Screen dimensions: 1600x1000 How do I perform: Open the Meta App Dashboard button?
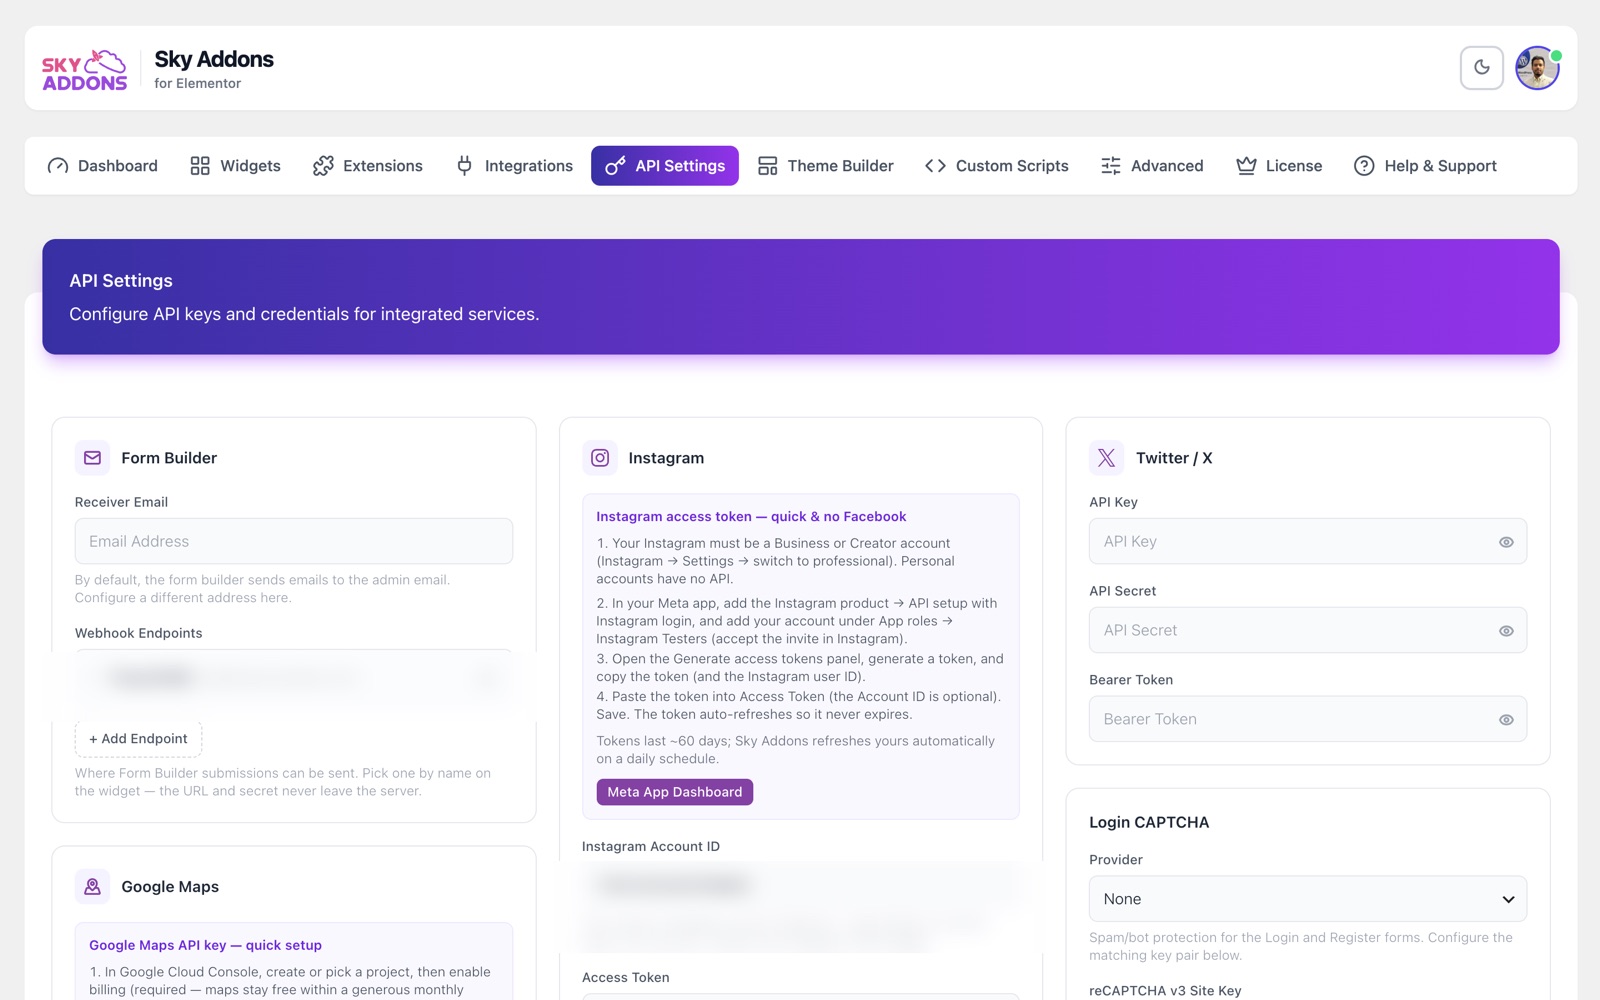point(675,792)
